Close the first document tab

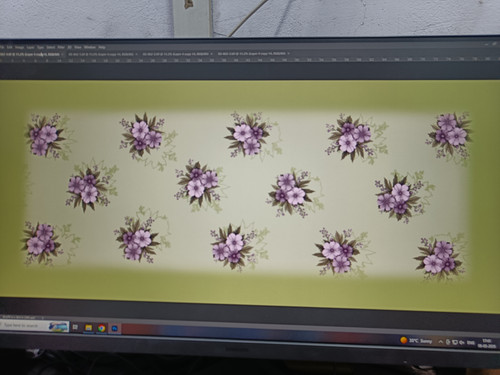62,54
